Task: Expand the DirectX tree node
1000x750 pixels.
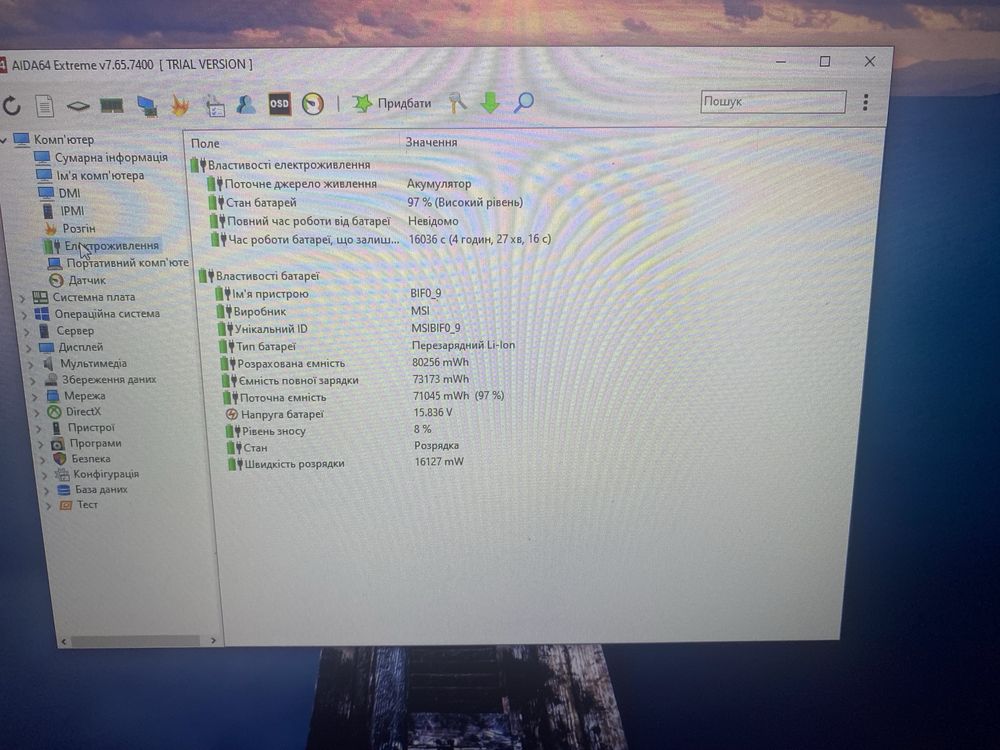Action: pos(37,413)
